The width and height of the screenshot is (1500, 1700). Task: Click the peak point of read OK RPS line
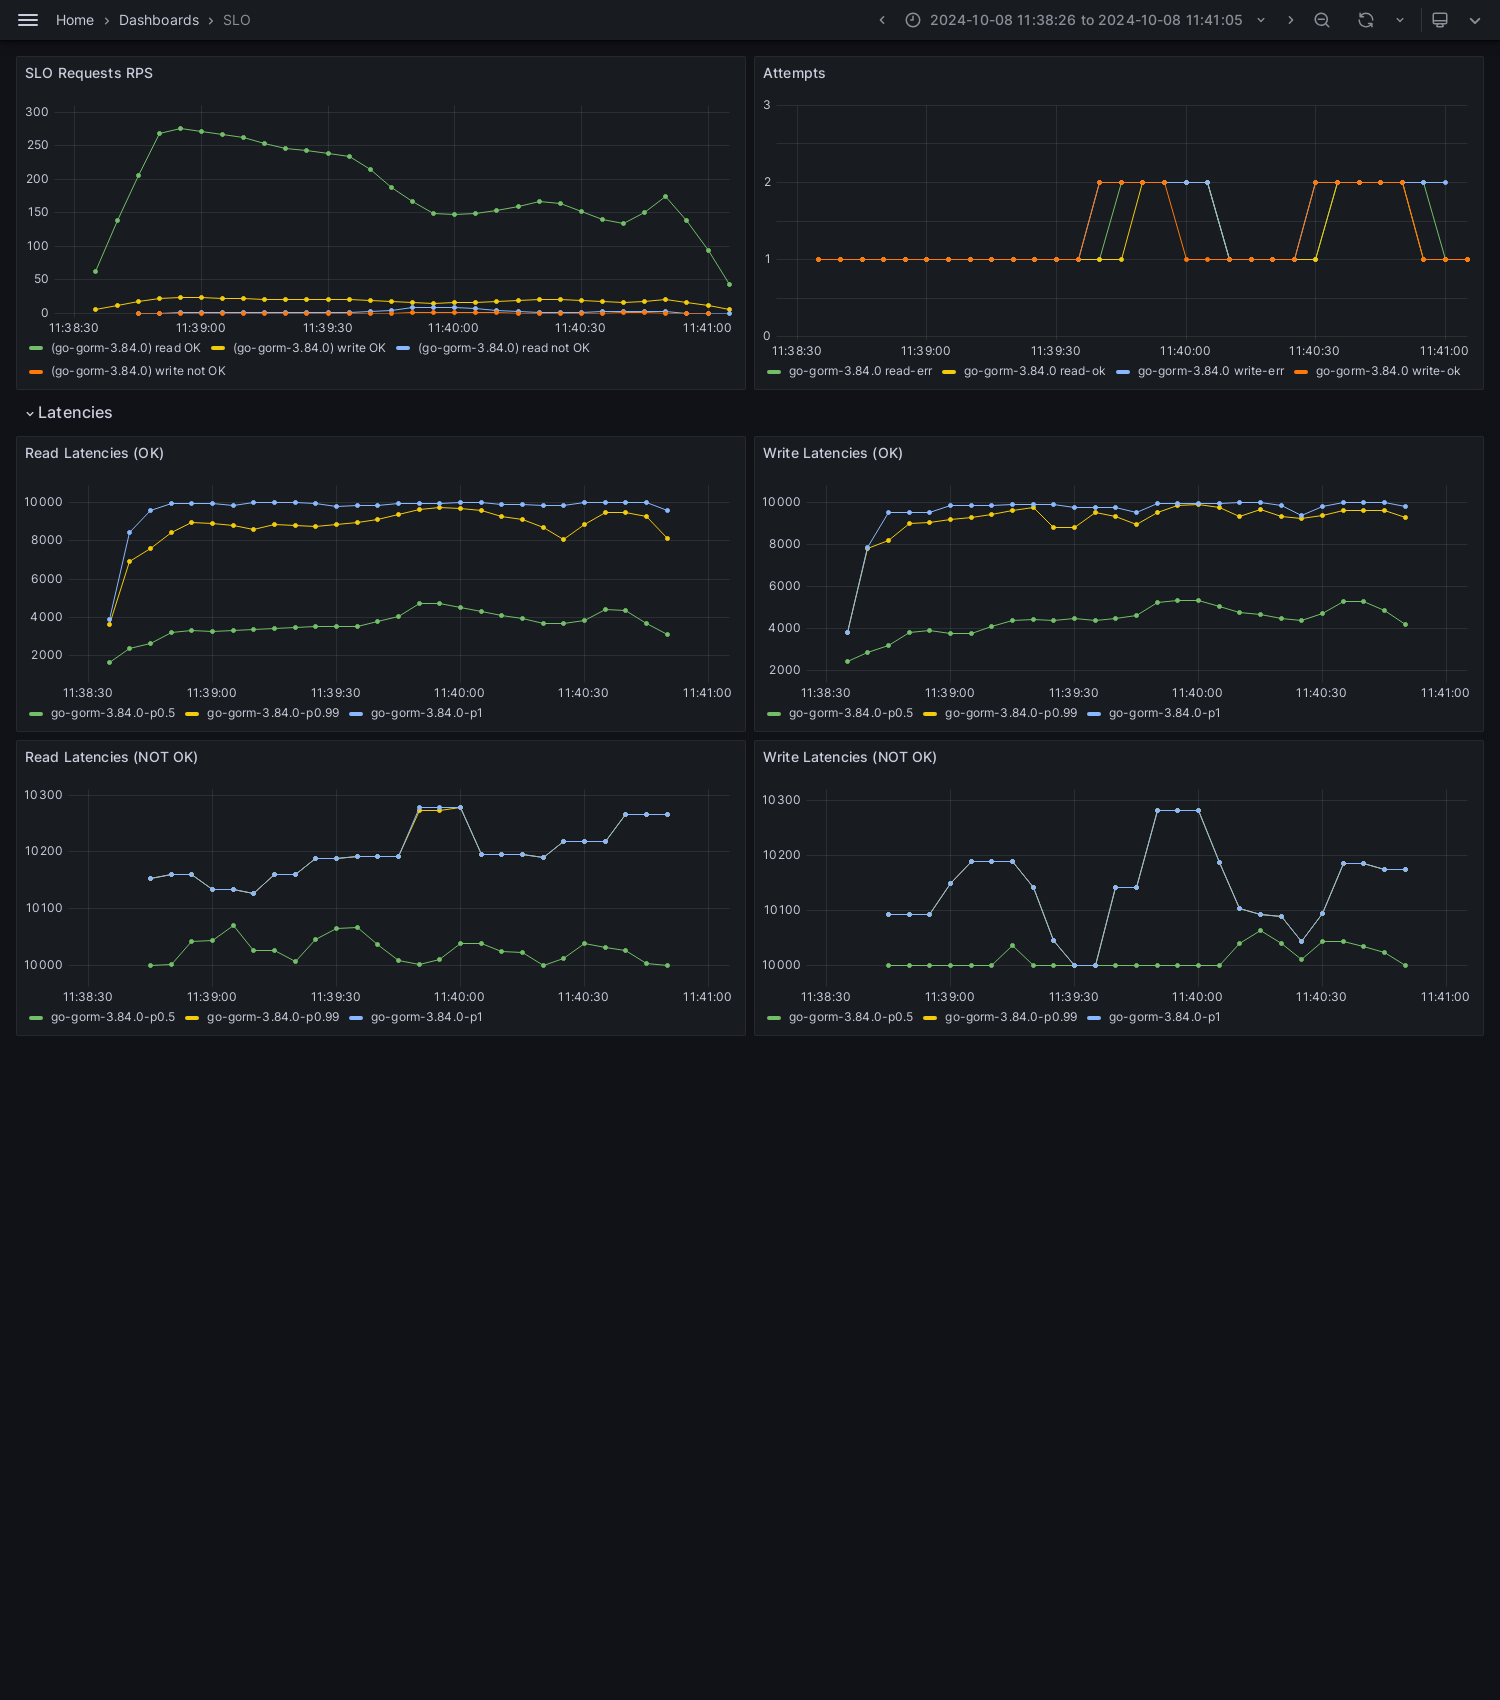(180, 128)
